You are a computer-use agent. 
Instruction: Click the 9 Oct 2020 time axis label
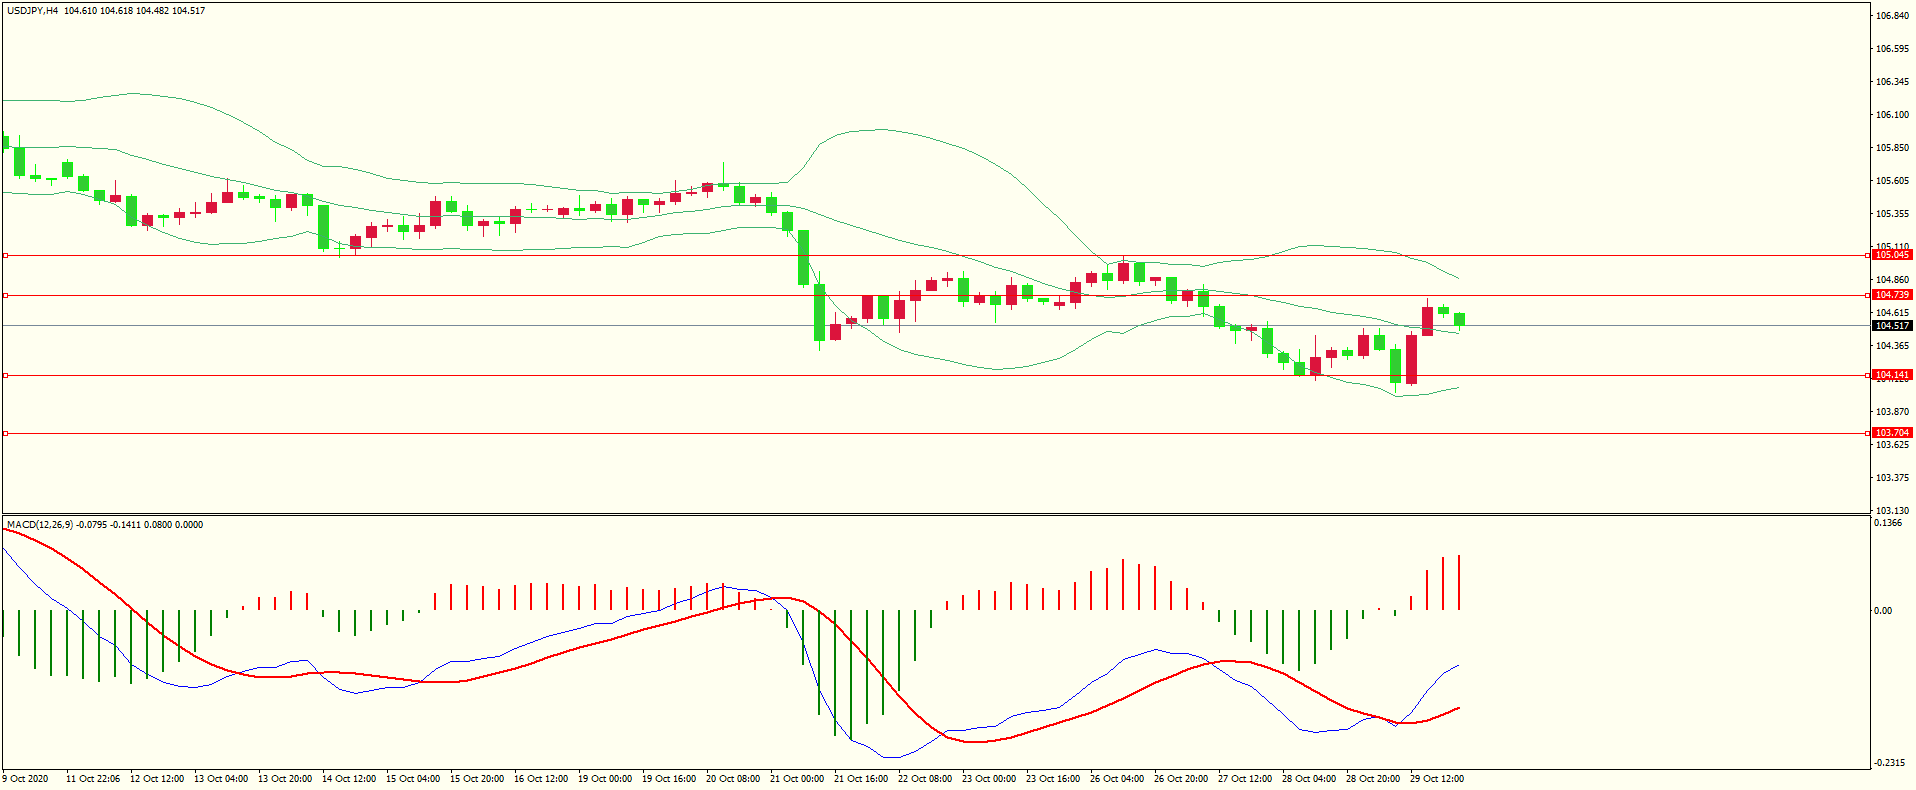click(x=25, y=778)
